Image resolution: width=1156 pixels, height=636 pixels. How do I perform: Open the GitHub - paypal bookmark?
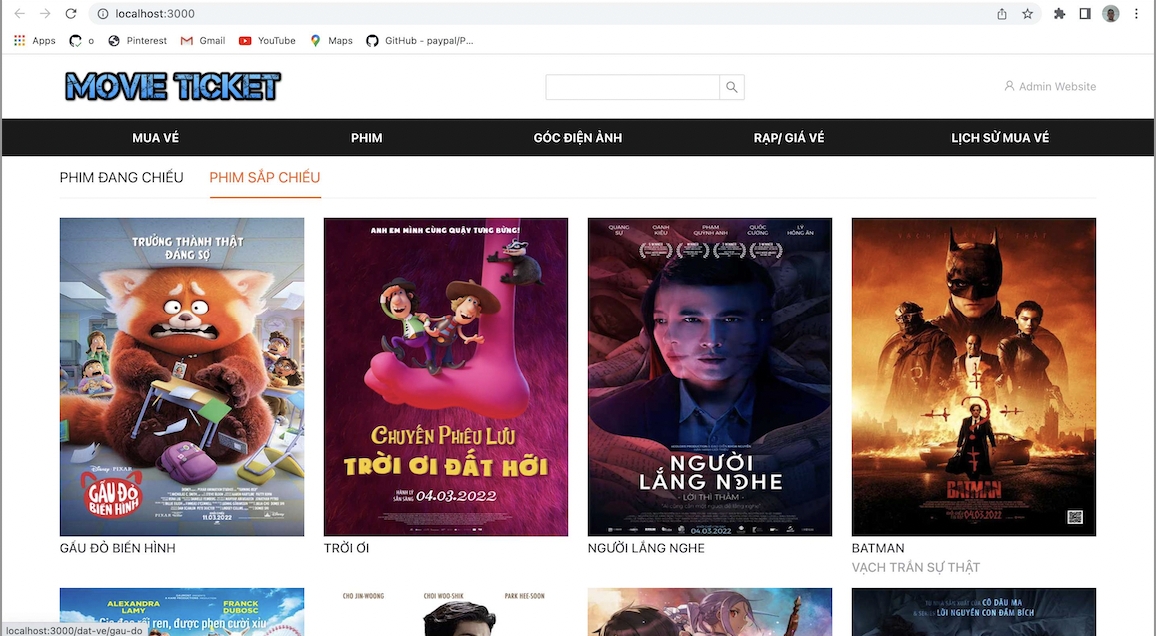[420, 41]
